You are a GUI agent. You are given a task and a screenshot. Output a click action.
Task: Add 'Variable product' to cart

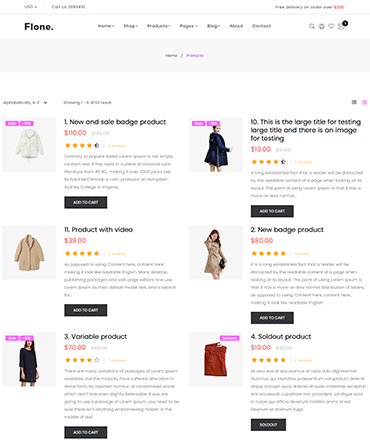(x=86, y=432)
